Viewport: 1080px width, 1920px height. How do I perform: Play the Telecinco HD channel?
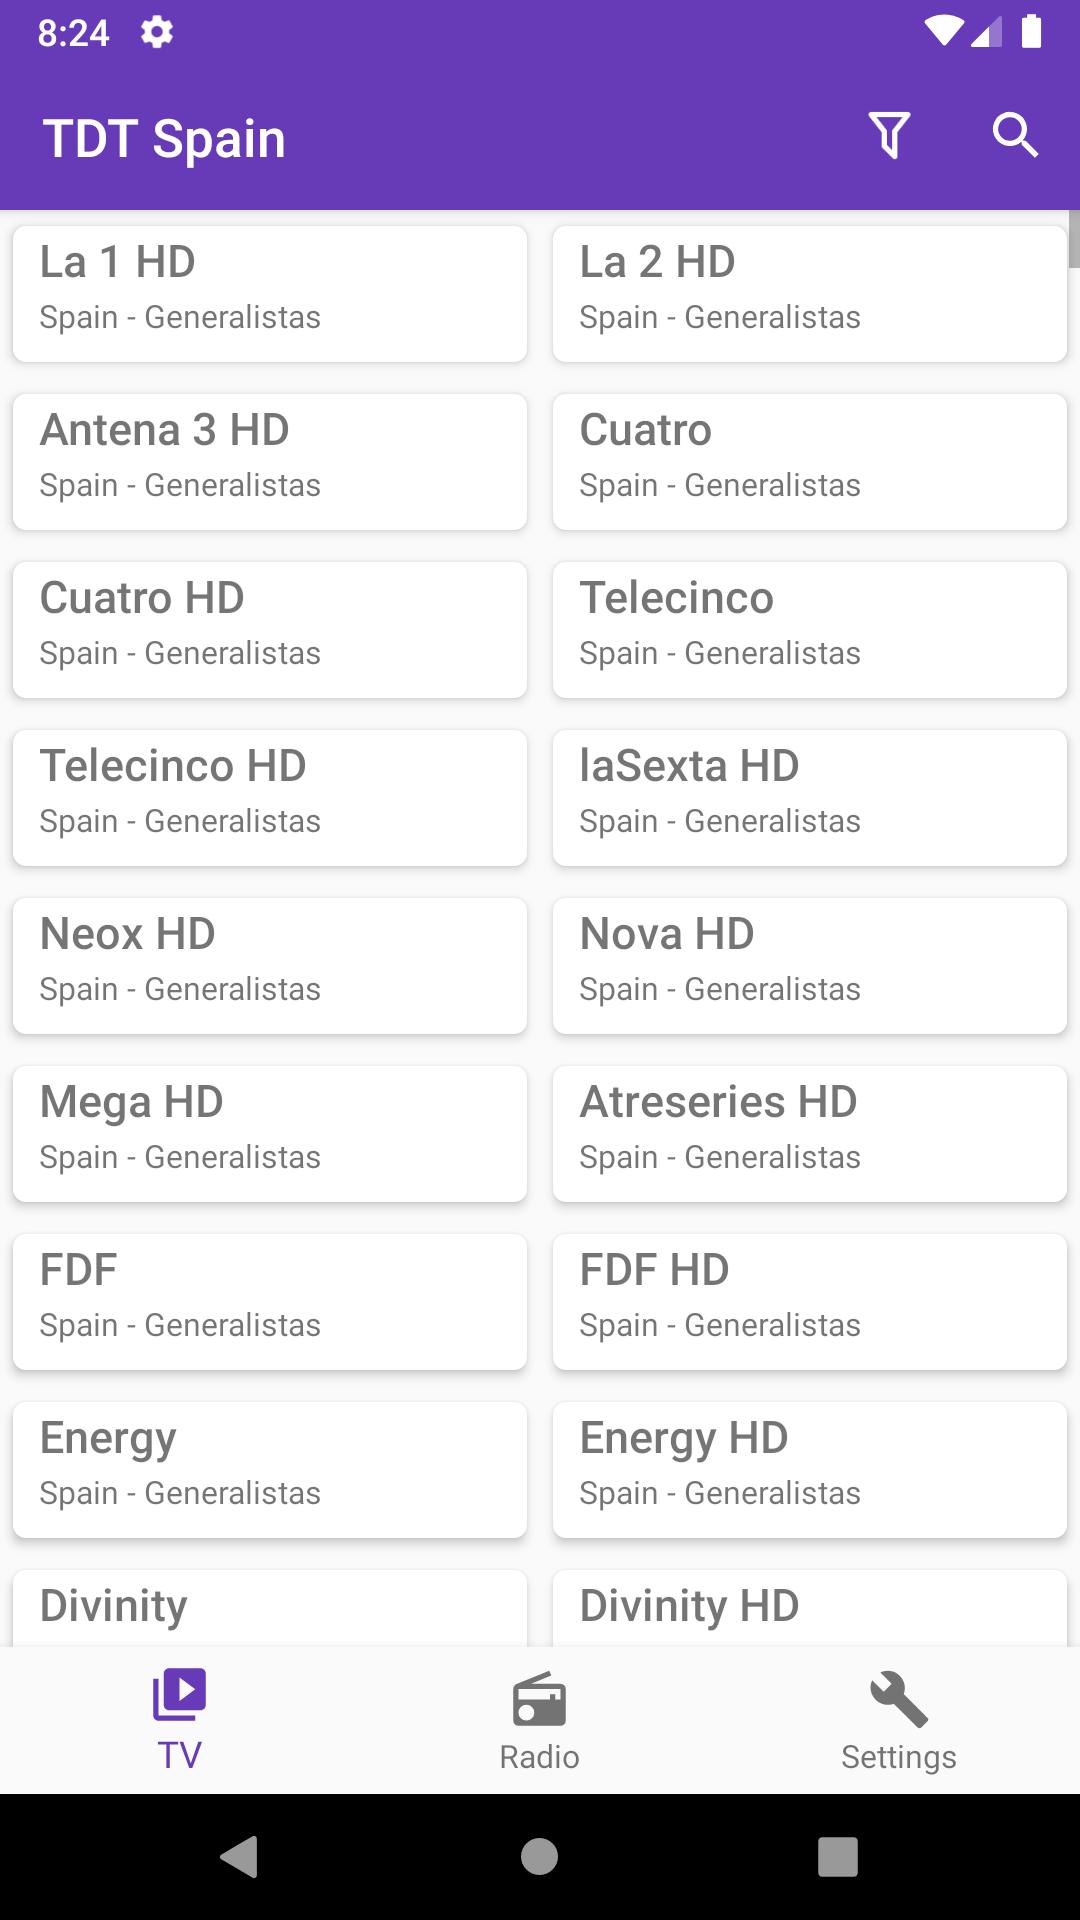270,798
